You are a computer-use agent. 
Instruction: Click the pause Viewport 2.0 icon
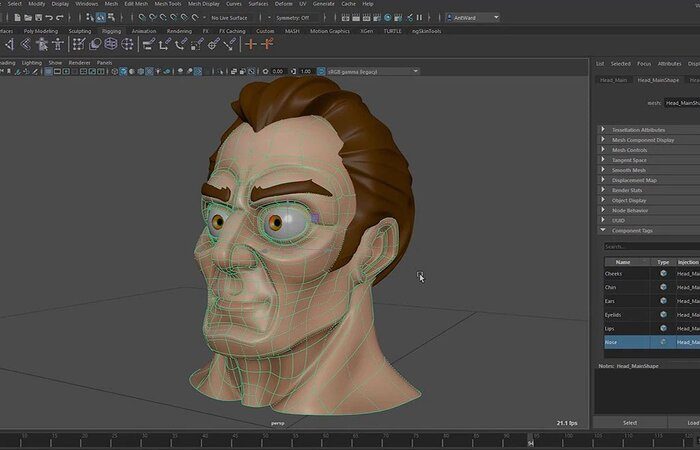(x=419, y=17)
